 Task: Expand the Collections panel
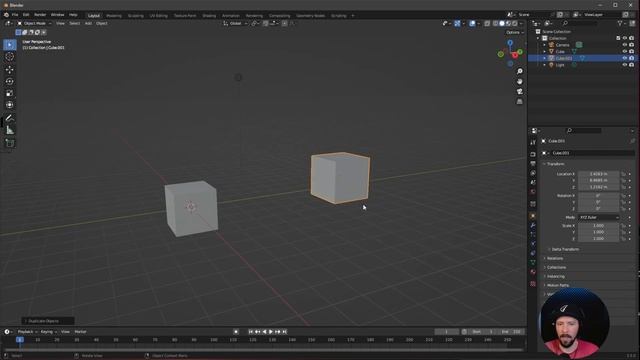click(556, 267)
